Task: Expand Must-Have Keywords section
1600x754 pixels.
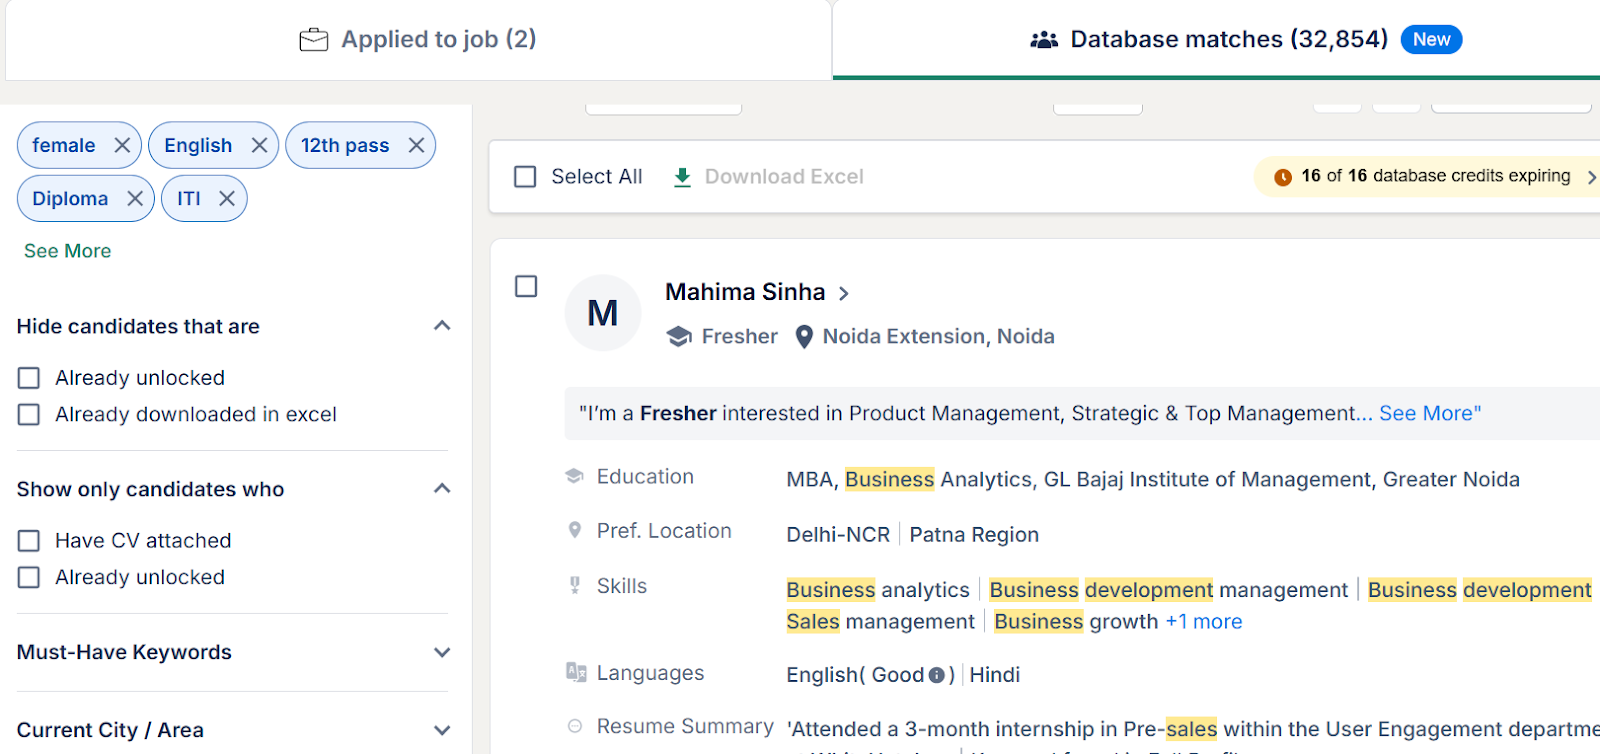Action: click(x=442, y=652)
